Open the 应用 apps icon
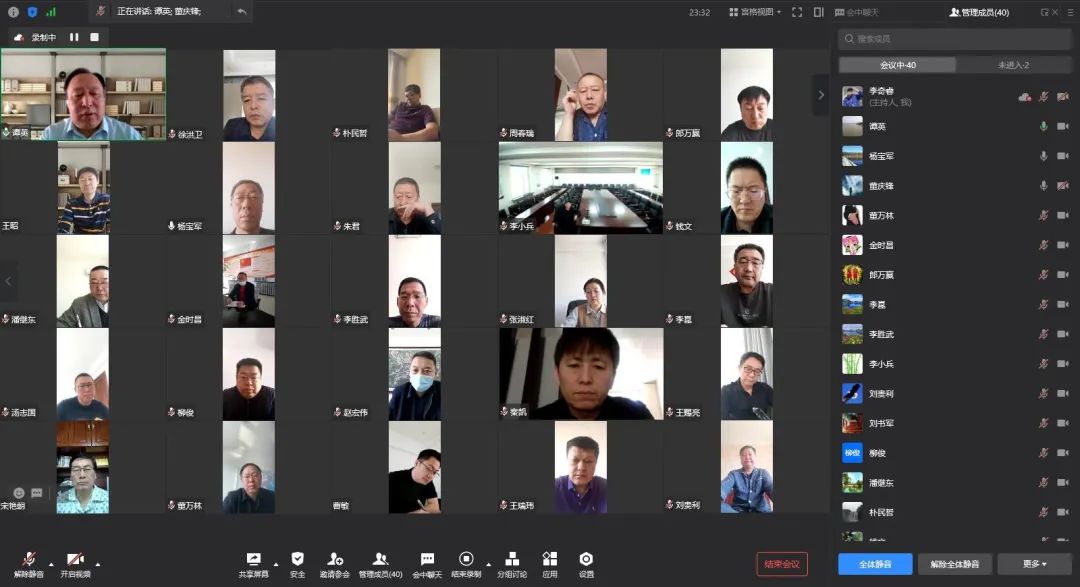 tap(549, 560)
